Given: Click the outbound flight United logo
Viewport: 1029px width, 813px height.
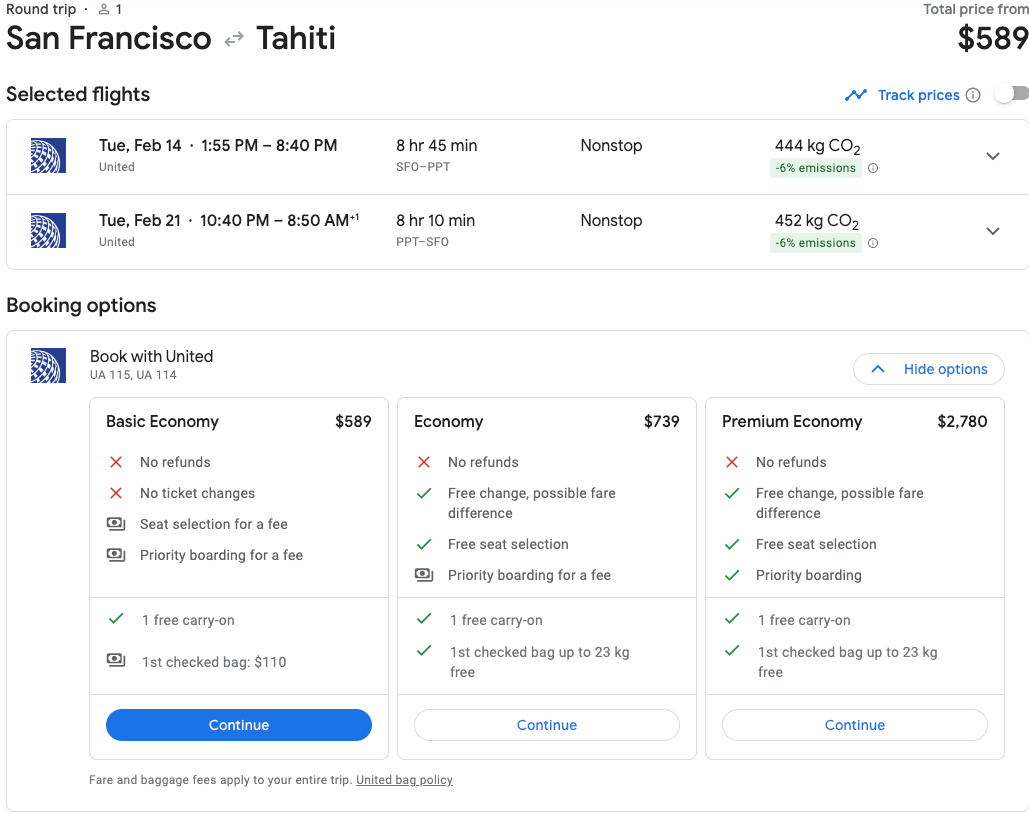Looking at the screenshot, I should click(x=48, y=156).
